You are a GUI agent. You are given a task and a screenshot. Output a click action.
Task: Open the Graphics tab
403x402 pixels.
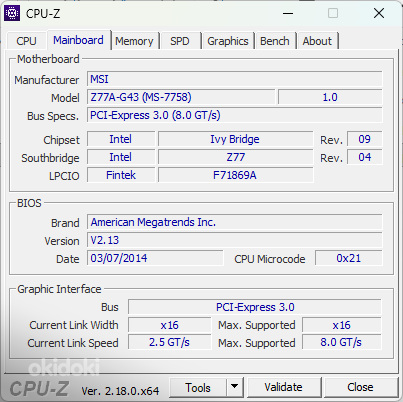point(228,41)
